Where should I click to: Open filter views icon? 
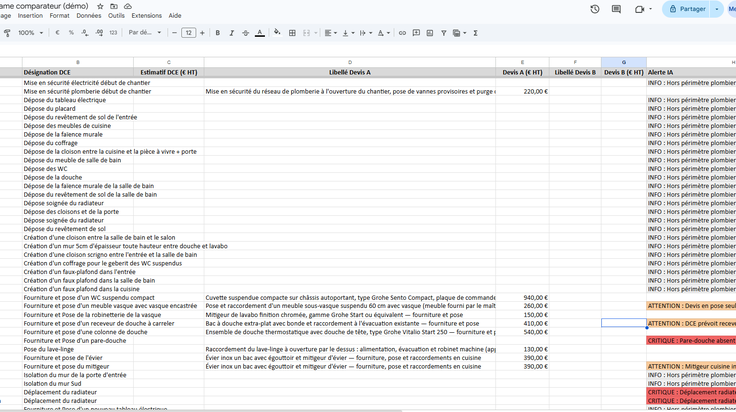456,33
